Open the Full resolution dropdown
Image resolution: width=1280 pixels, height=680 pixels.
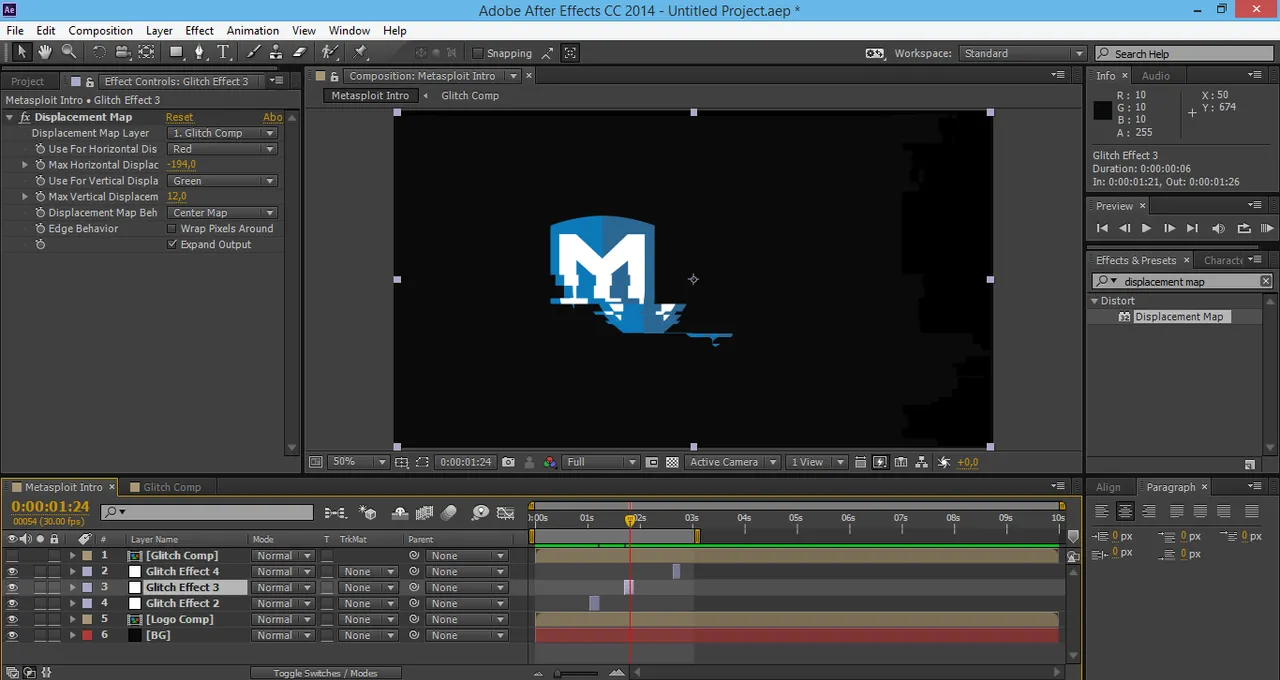601,462
